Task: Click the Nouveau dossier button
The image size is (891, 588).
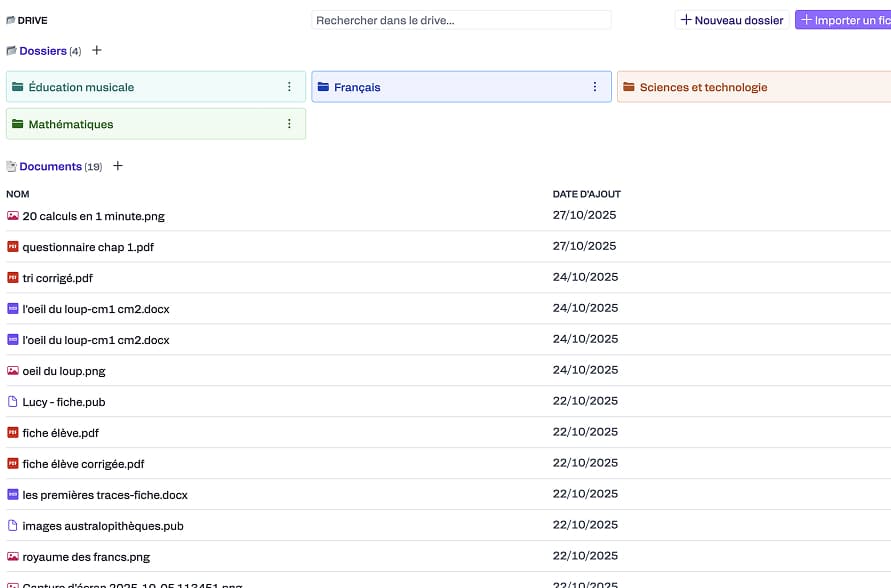Action: tap(731, 20)
